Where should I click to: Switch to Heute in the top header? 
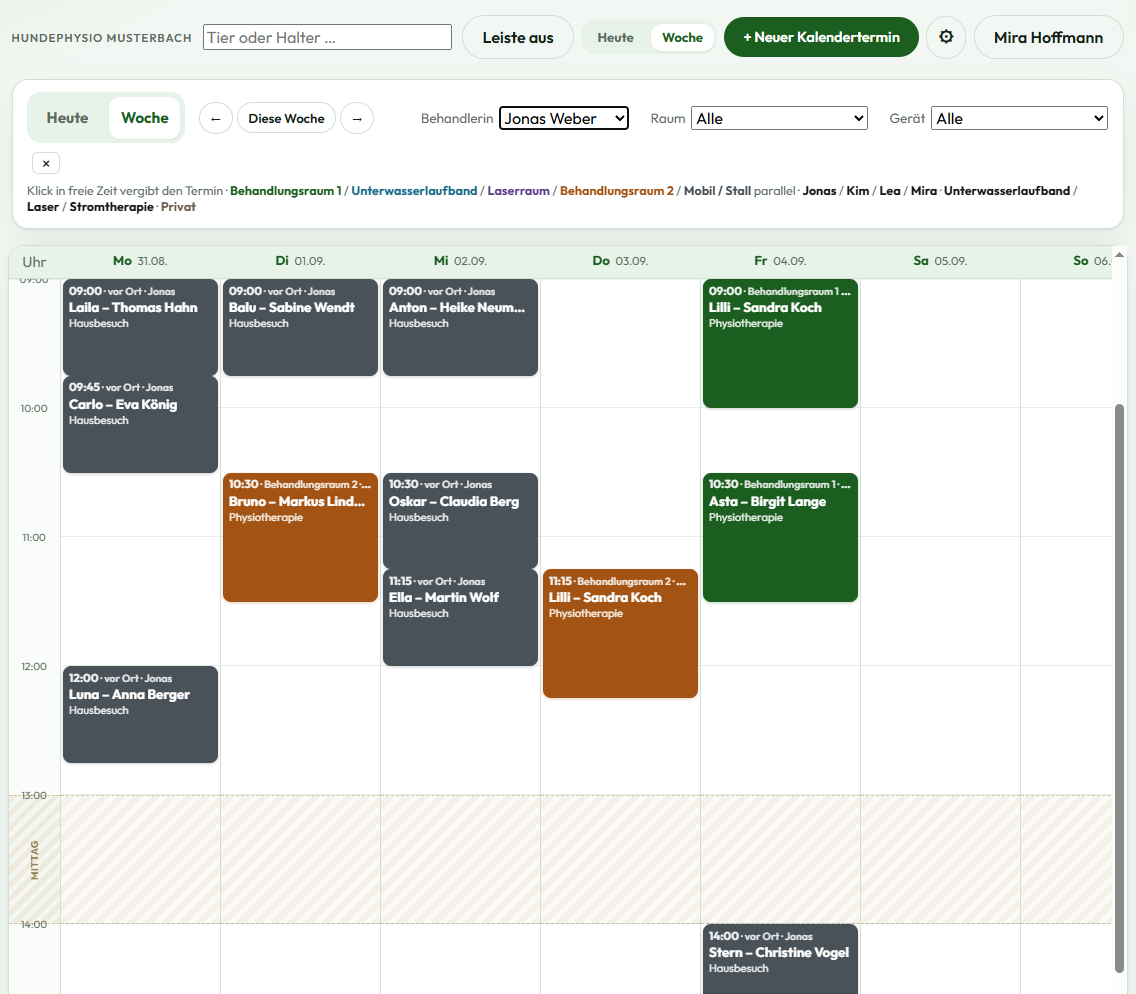point(615,37)
